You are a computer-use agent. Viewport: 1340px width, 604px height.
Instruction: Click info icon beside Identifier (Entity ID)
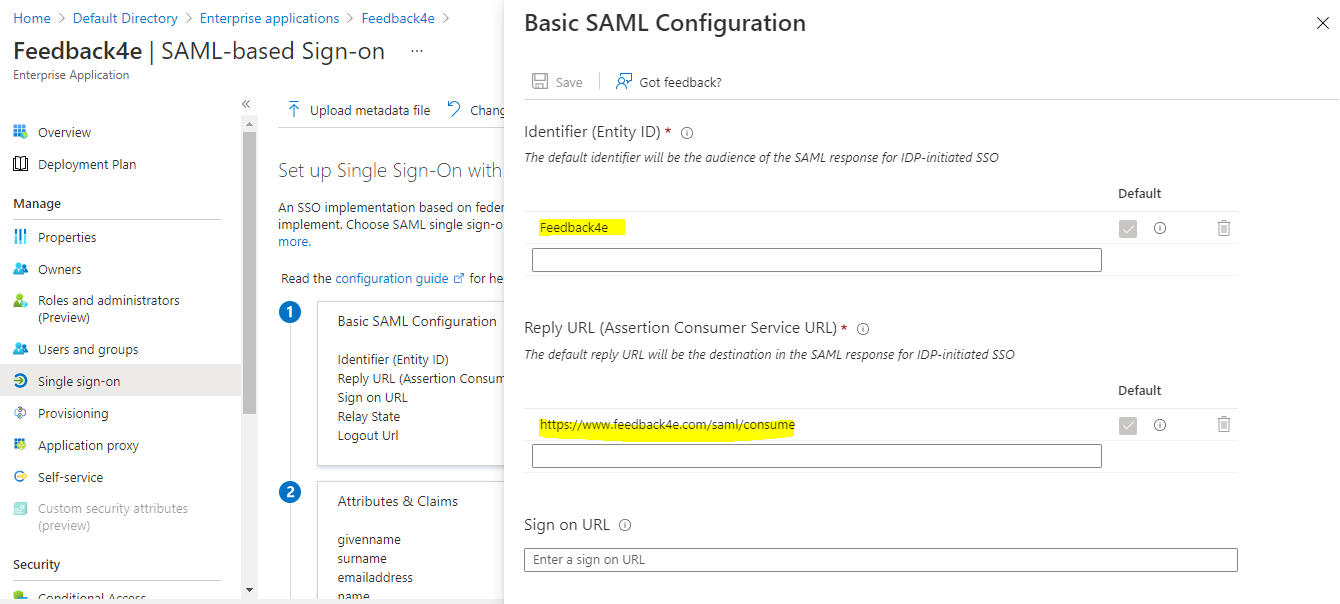pyautogui.click(x=687, y=133)
